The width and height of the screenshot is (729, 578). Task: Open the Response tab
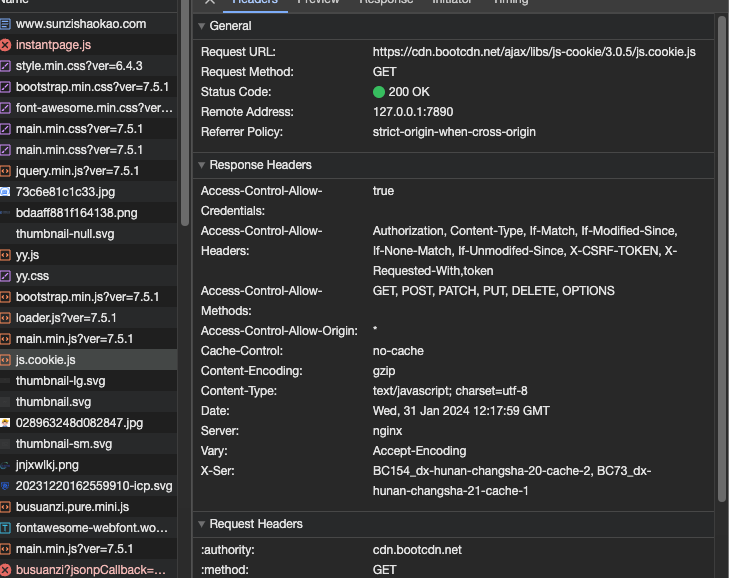pos(386,2)
